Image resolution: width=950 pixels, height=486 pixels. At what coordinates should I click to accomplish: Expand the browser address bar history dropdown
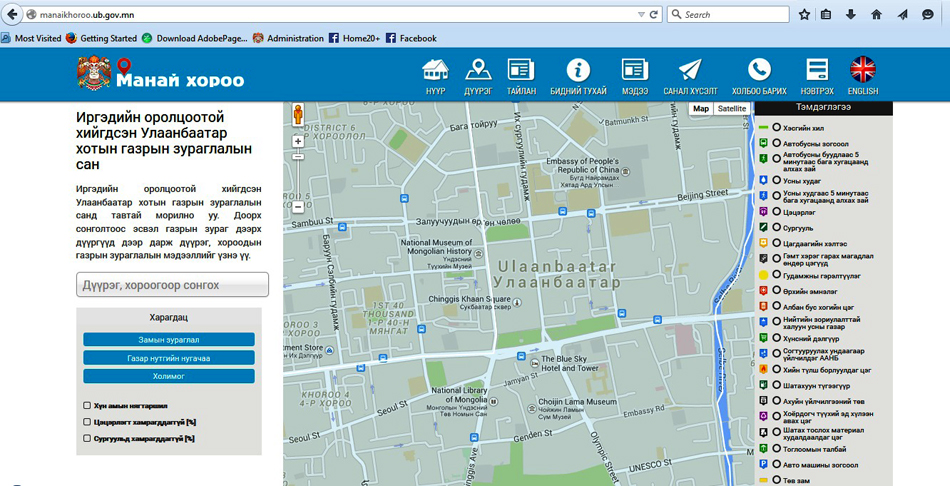pyautogui.click(x=641, y=15)
